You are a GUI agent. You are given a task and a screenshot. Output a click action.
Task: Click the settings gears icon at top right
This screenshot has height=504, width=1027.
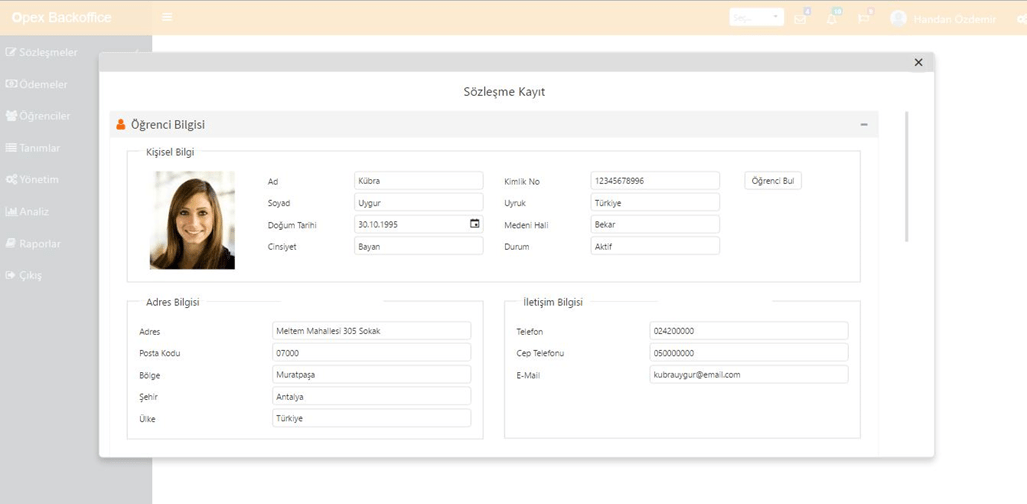(1019, 19)
